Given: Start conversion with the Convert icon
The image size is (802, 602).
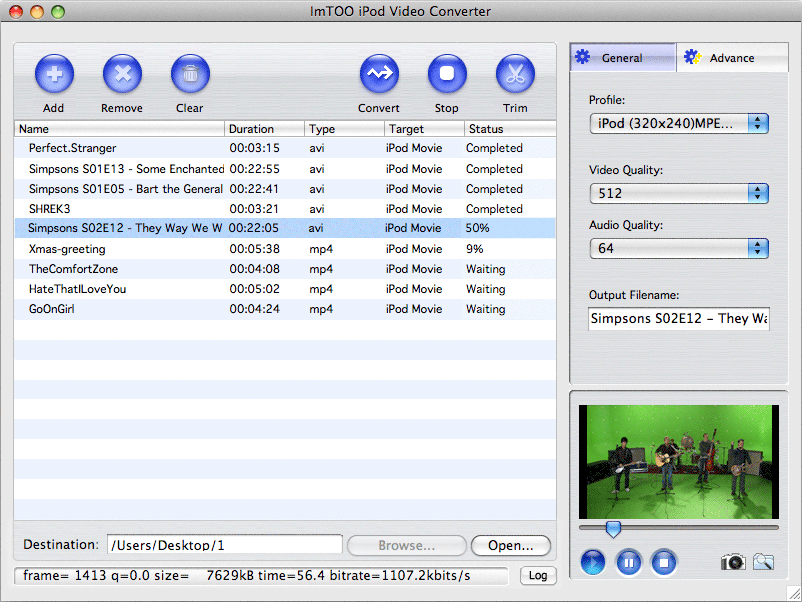Looking at the screenshot, I should 379,74.
